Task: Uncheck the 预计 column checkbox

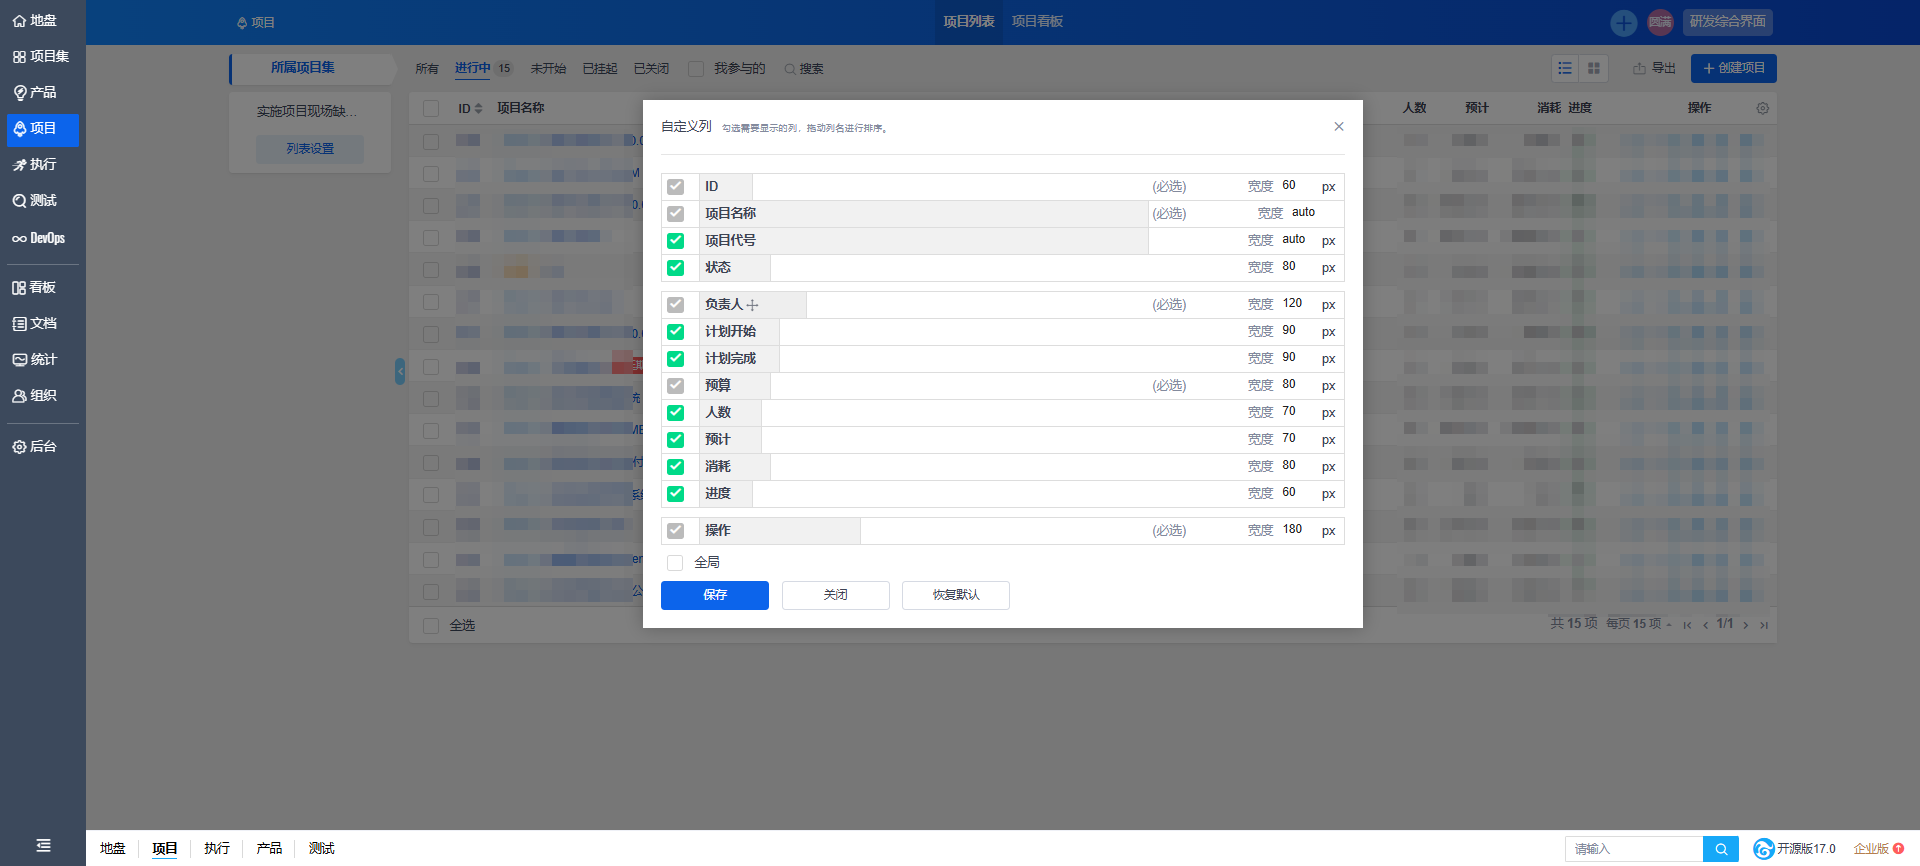Action: click(676, 439)
